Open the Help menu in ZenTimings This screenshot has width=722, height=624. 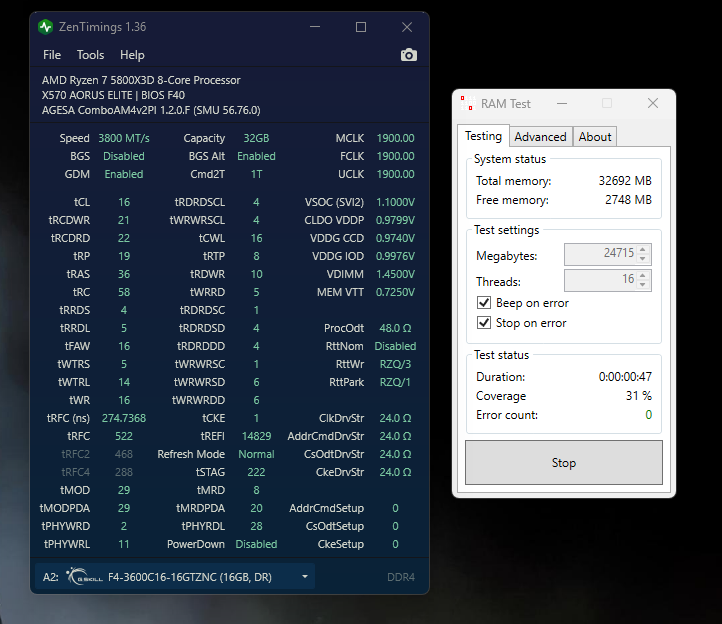pyautogui.click(x=132, y=55)
